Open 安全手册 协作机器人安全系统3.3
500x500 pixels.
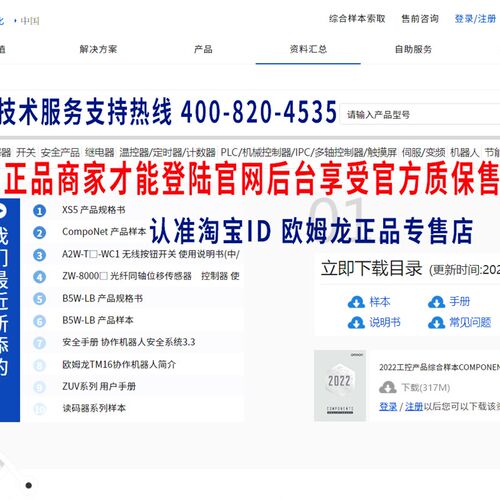[129, 342]
